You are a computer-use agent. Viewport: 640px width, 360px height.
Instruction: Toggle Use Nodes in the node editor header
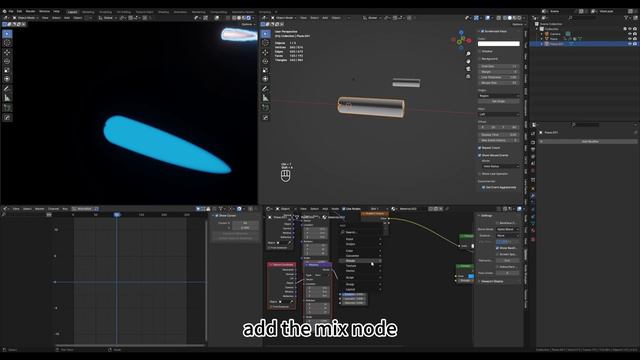[344, 209]
